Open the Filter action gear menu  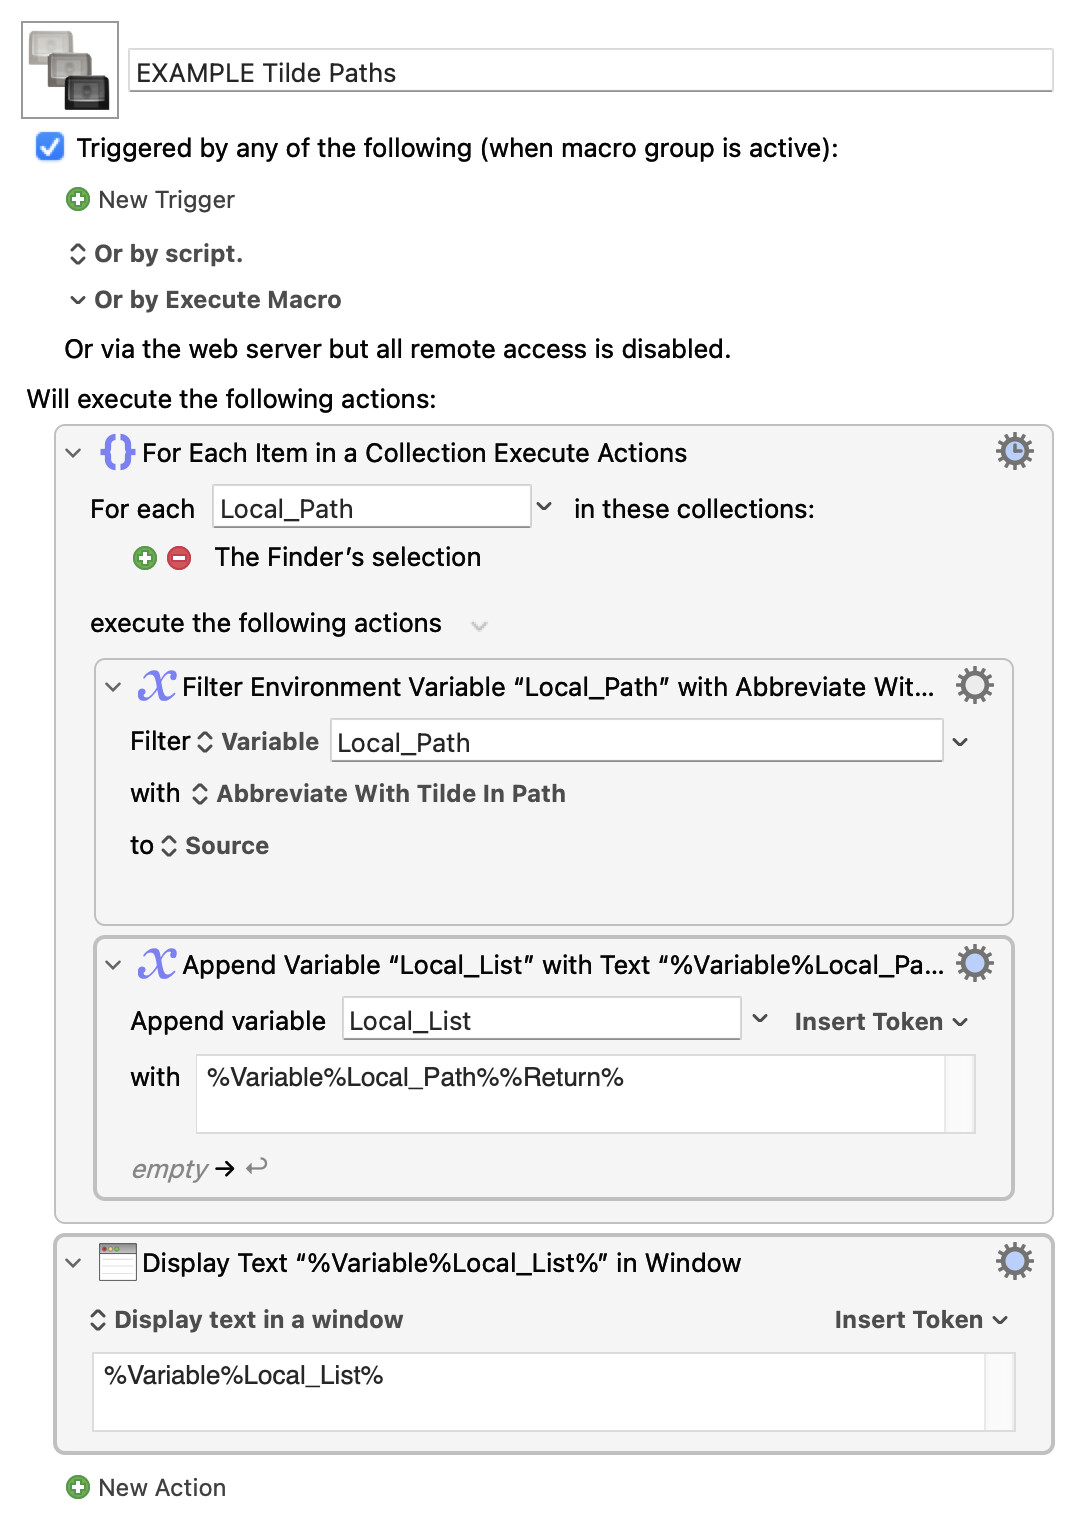click(974, 686)
